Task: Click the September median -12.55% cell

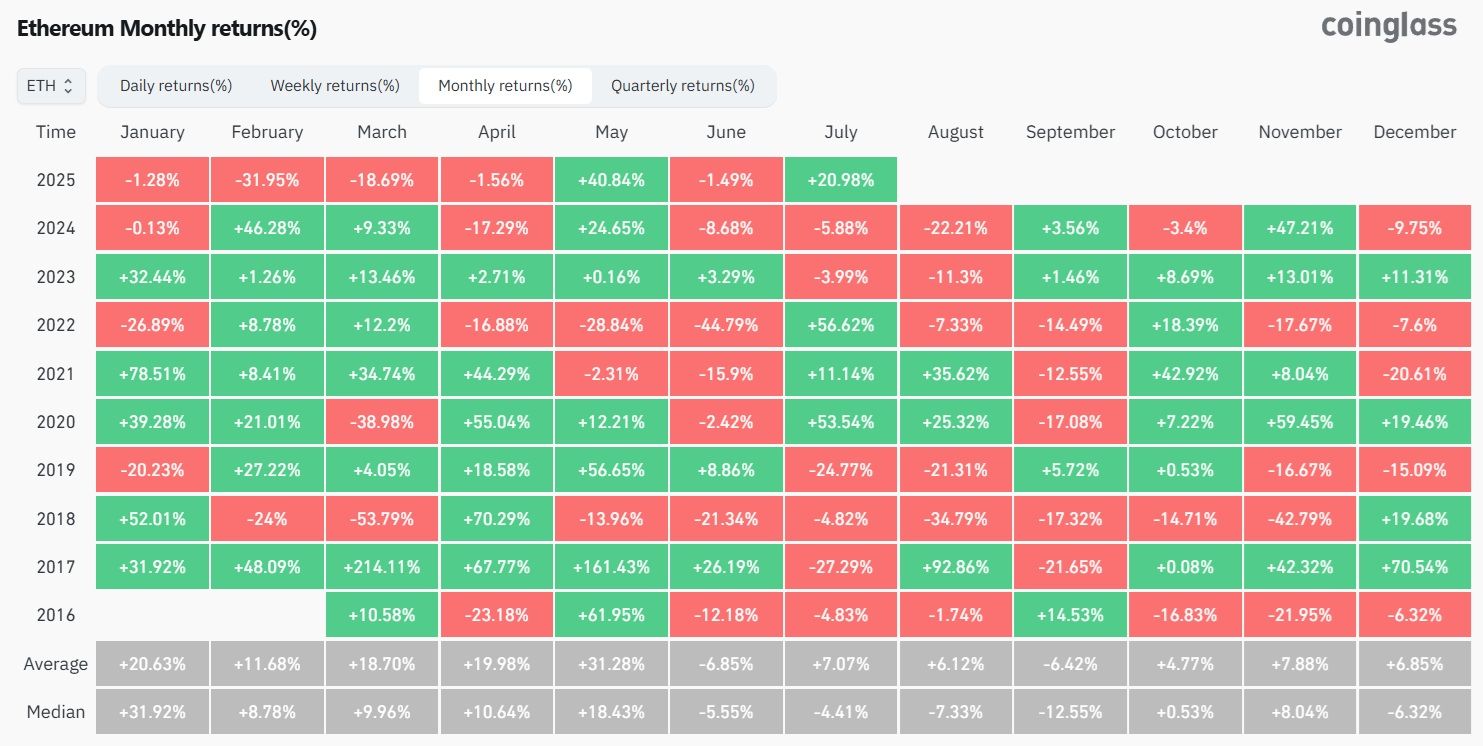Action: (x=1070, y=712)
